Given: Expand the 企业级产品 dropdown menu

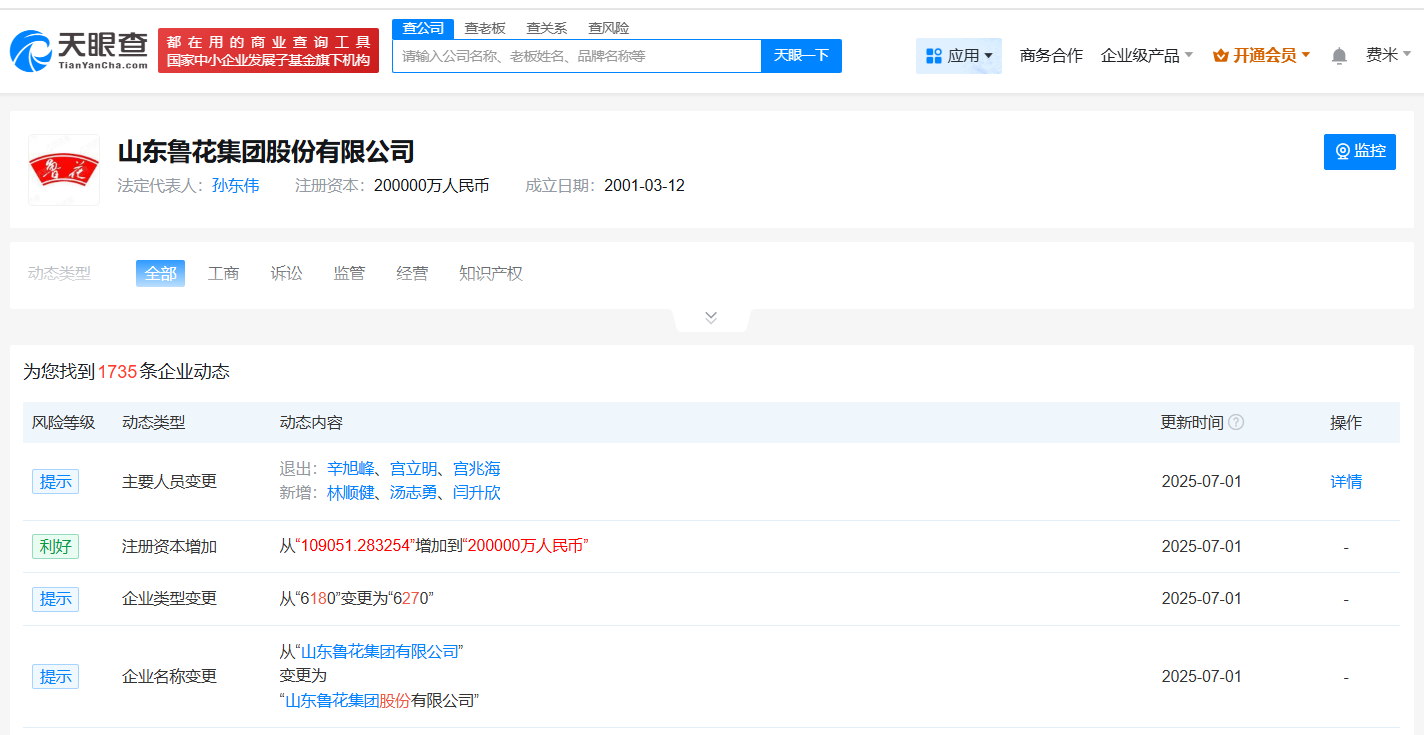Looking at the screenshot, I should click(1146, 56).
